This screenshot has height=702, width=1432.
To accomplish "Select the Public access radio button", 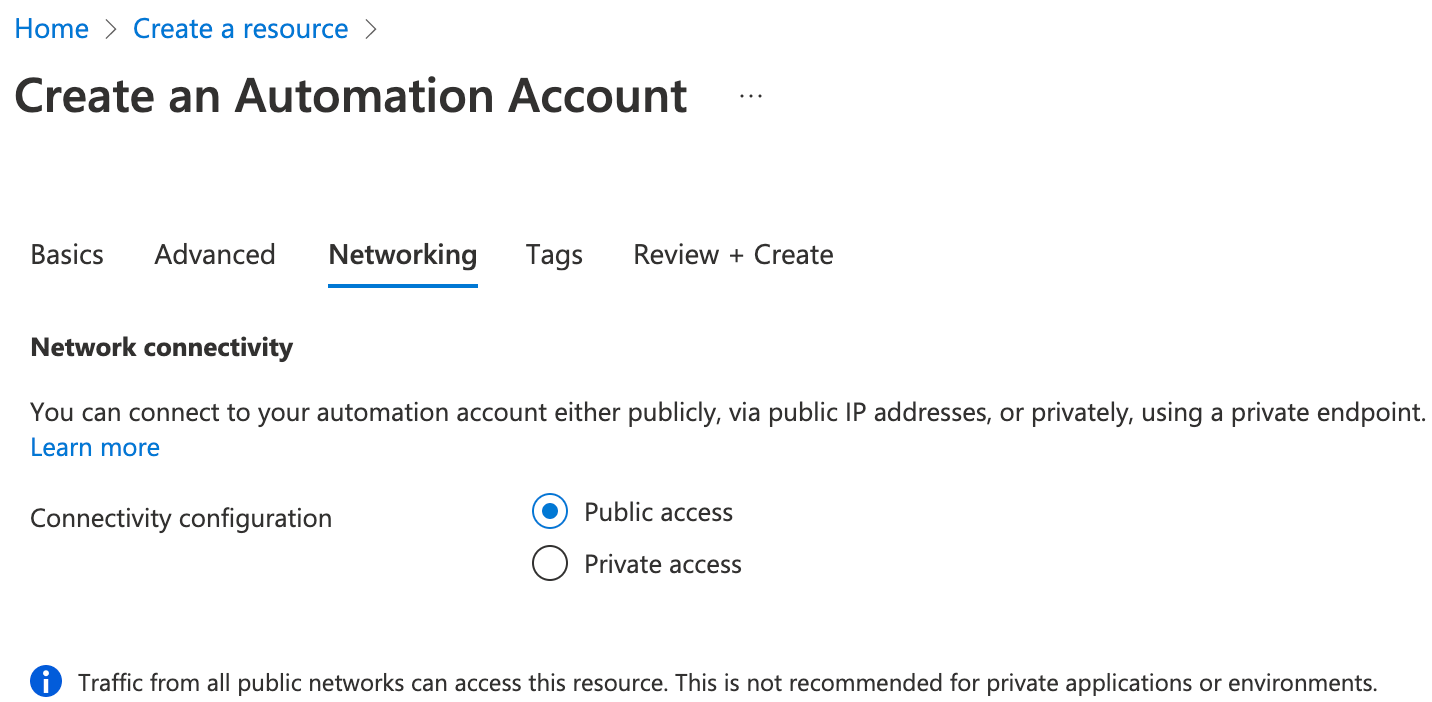I will click(x=550, y=512).
